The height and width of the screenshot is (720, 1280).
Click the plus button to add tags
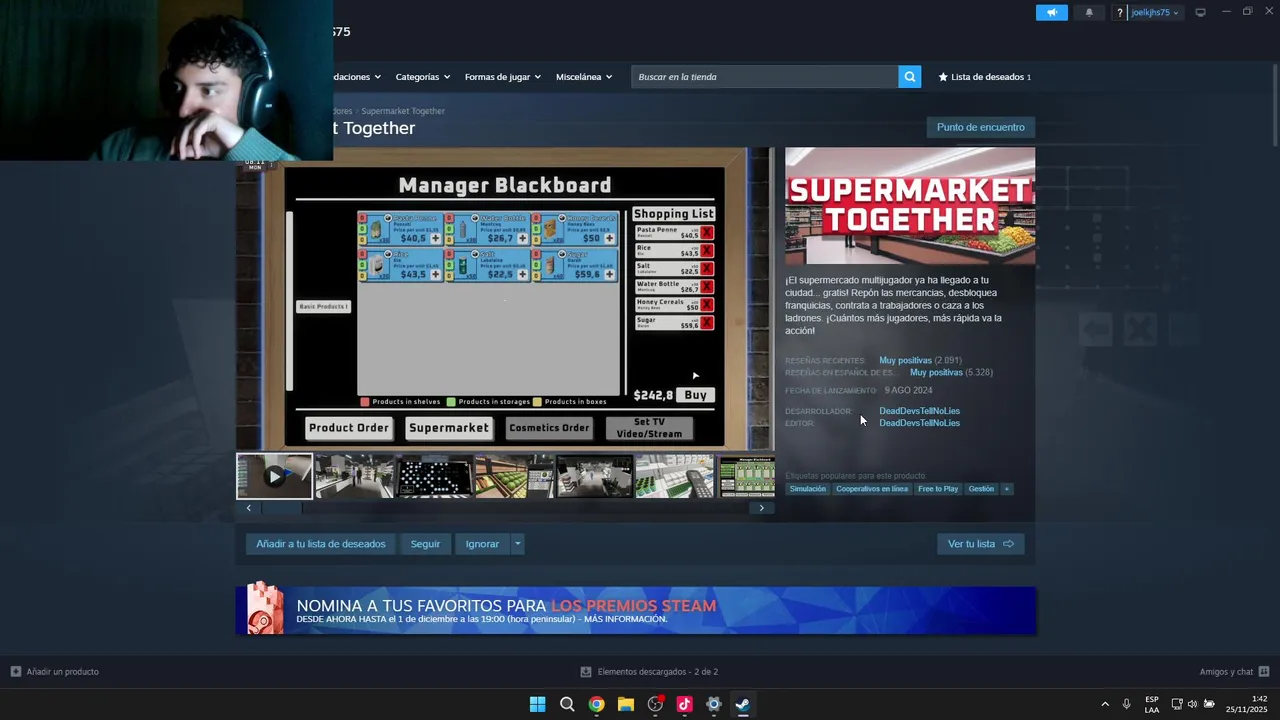(x=1007, y=489)
